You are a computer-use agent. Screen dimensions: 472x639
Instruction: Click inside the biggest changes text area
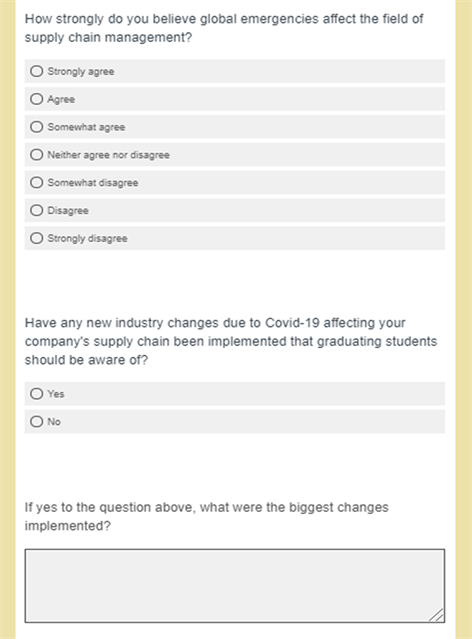tap(235, 586)
